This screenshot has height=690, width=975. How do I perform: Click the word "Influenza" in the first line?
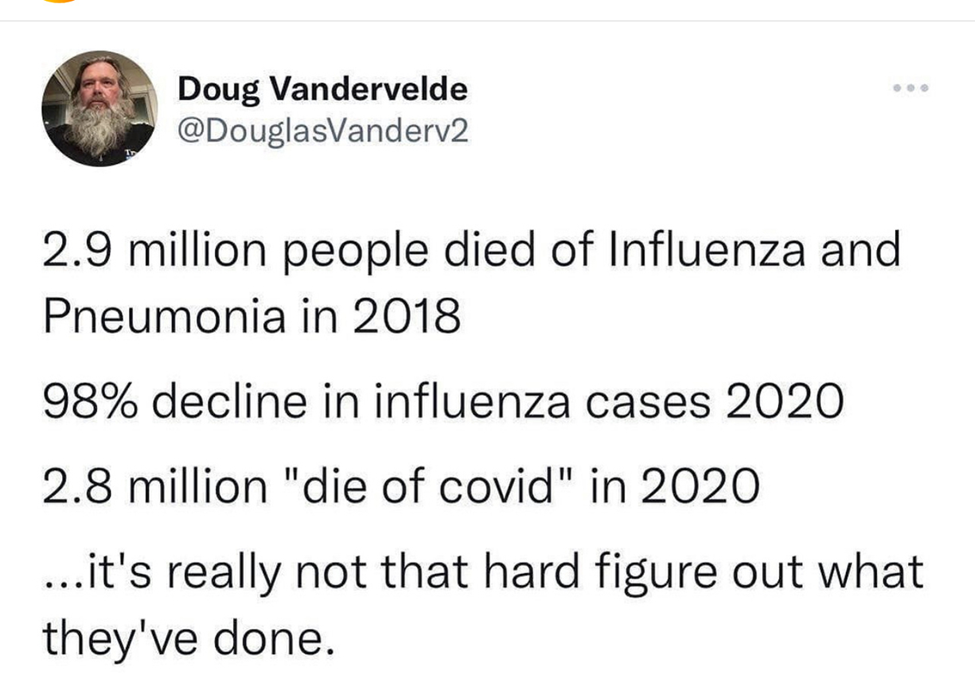click(700, 250)
